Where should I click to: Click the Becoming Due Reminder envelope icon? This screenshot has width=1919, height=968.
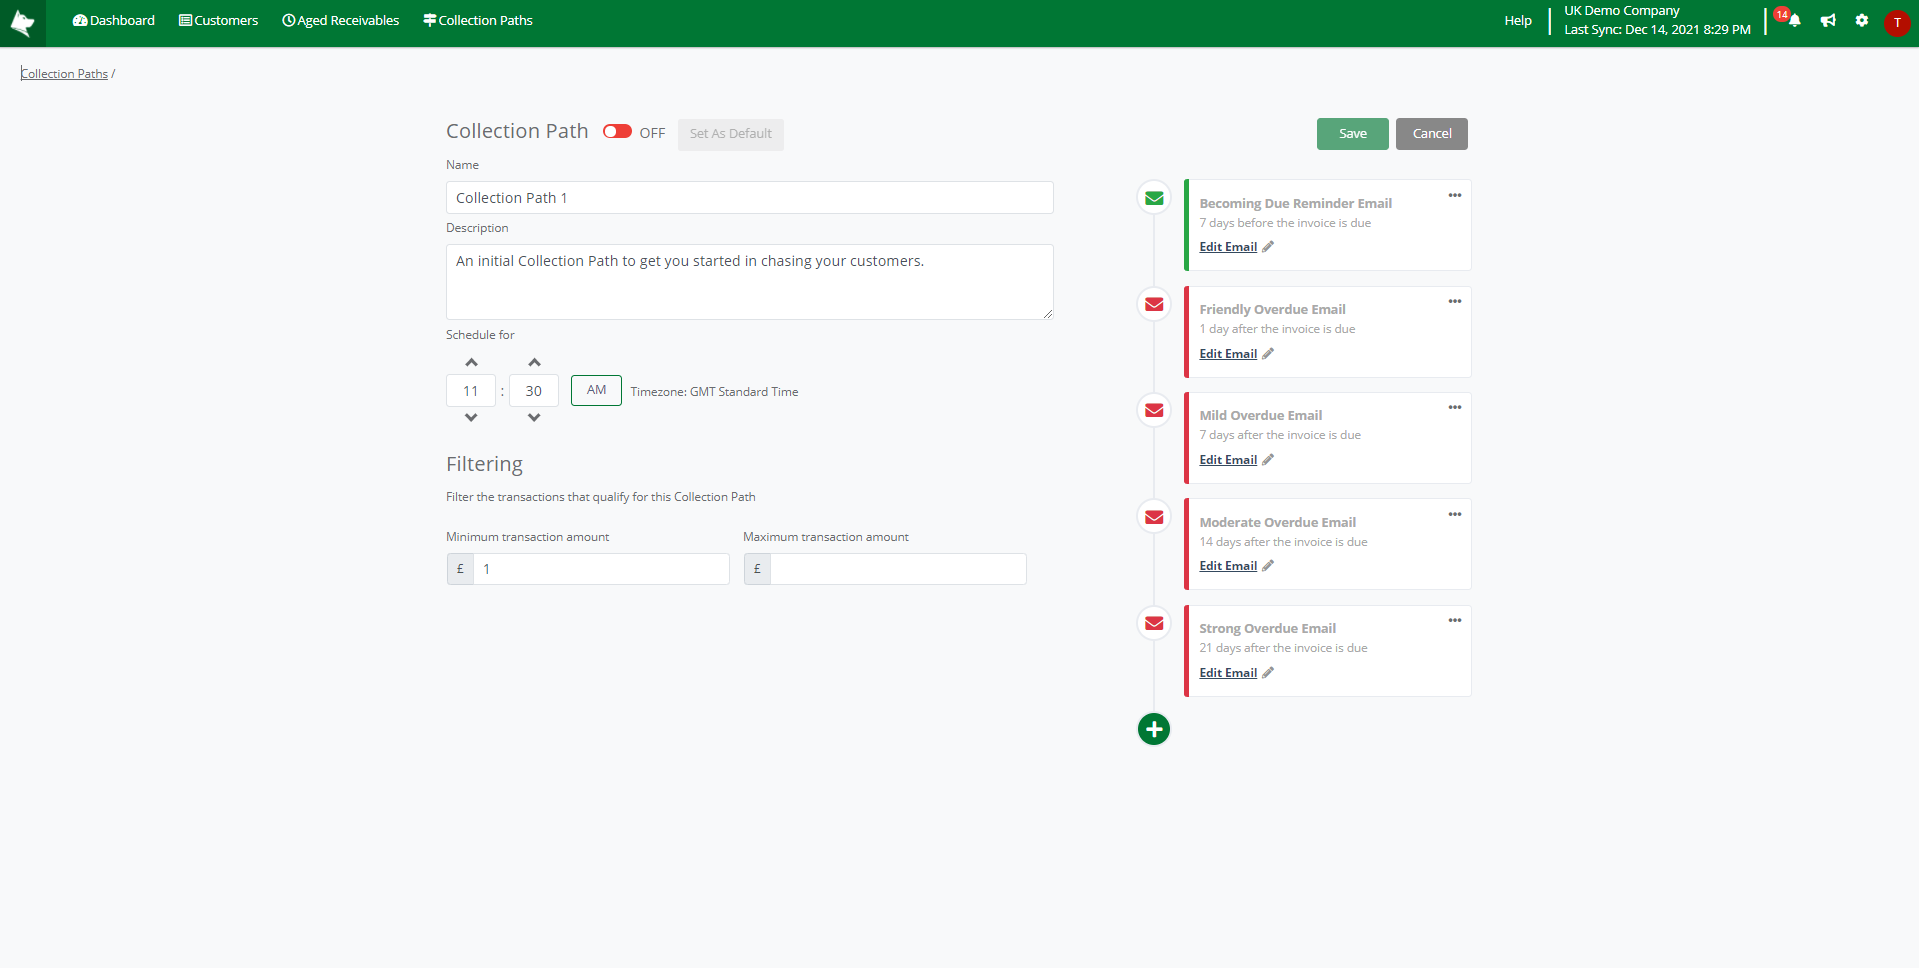(1154, 198)
